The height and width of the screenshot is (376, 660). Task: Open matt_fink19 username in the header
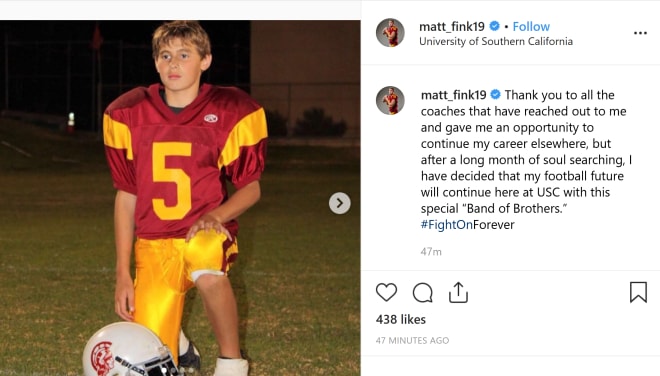coord(452,27)
